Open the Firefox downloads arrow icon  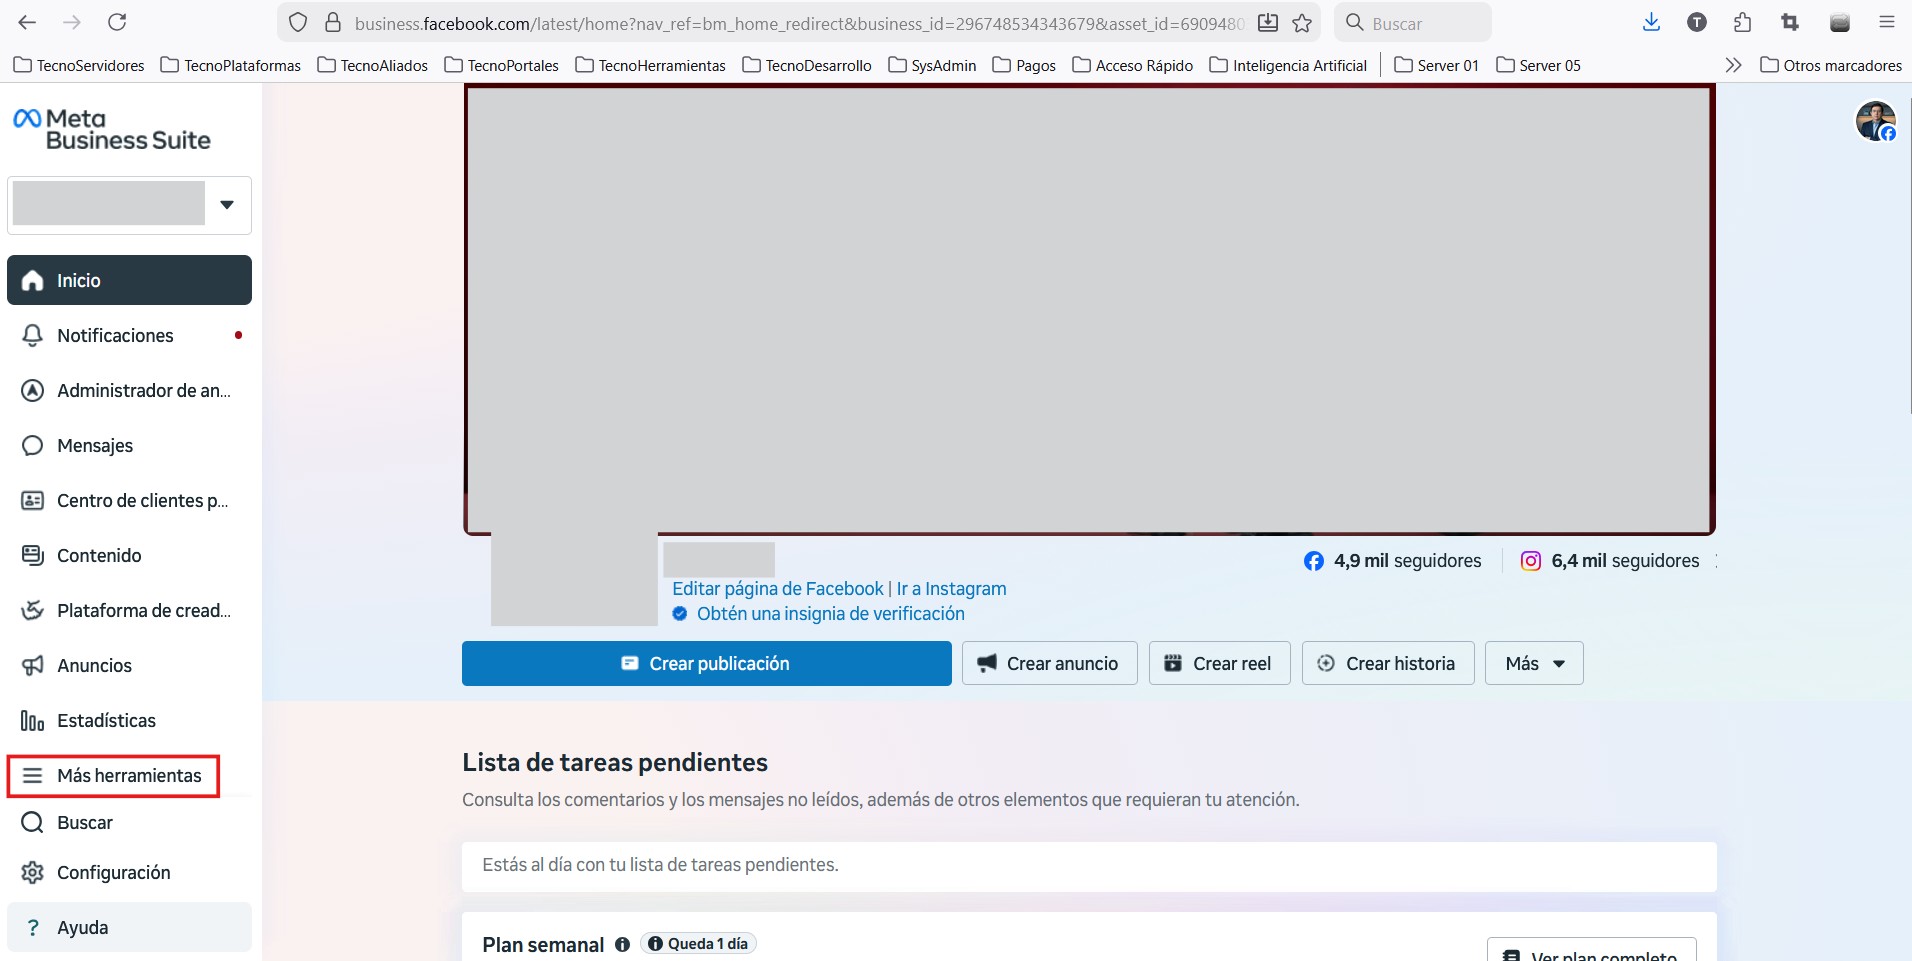pyautogui.click(x=1651, y=23)
